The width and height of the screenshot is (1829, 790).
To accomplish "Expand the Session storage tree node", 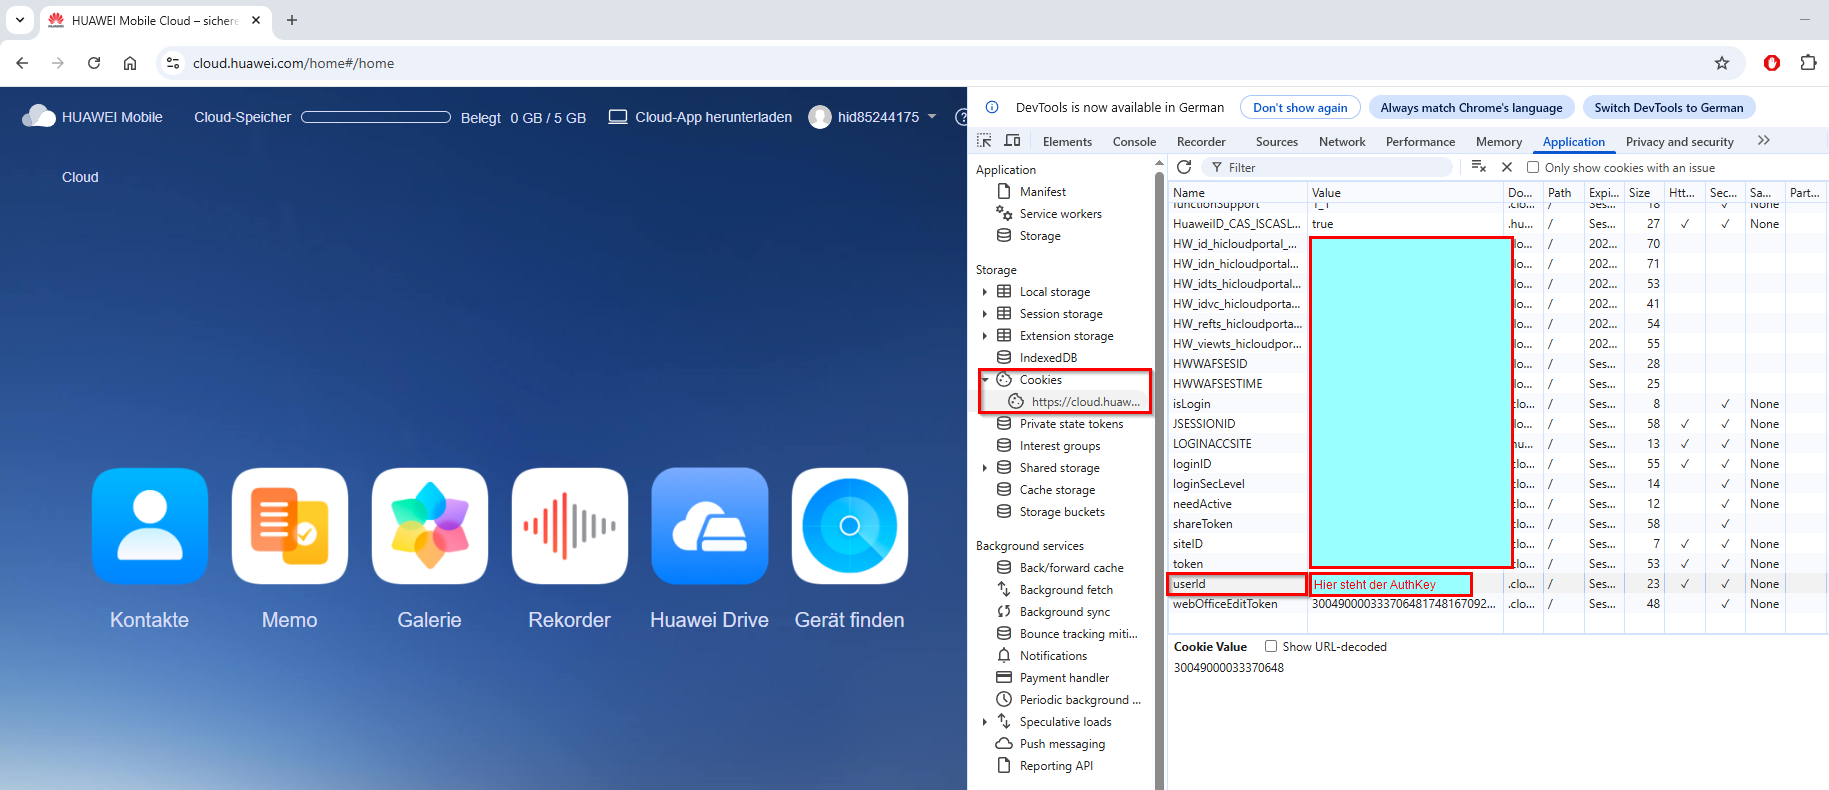I will 985,314.
